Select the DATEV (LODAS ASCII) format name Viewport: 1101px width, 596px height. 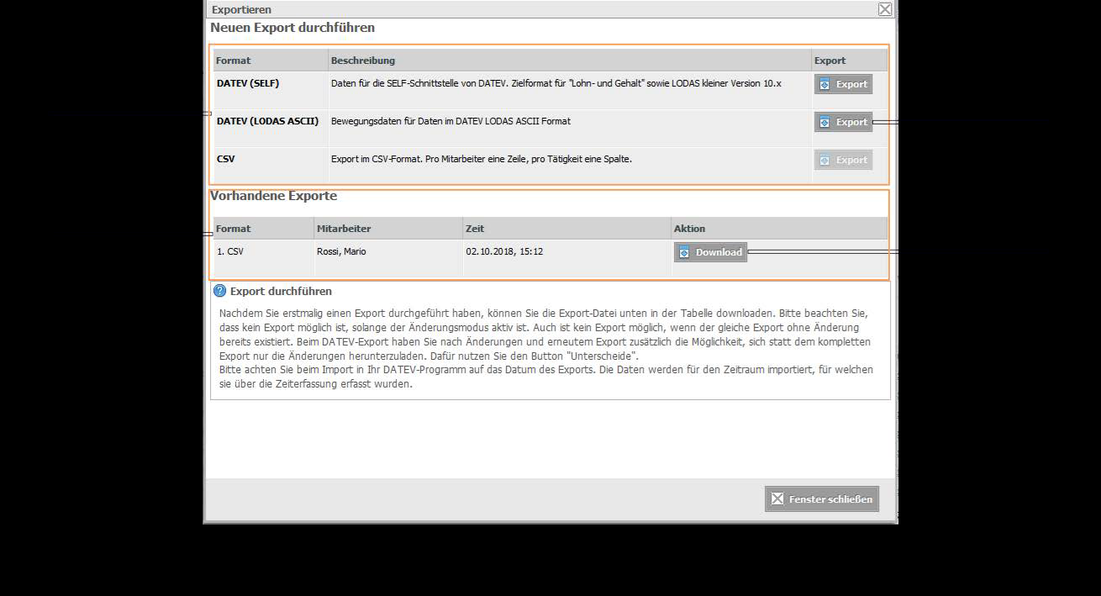(268, 121)
